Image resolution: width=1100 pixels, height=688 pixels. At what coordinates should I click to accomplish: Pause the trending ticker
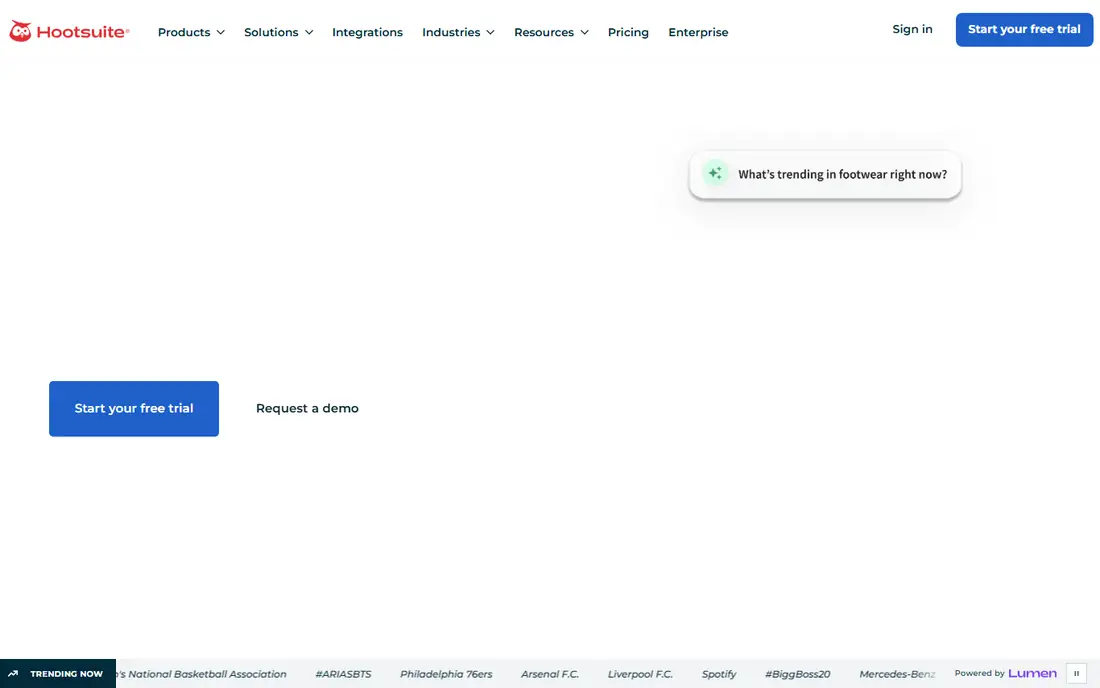1076,673
